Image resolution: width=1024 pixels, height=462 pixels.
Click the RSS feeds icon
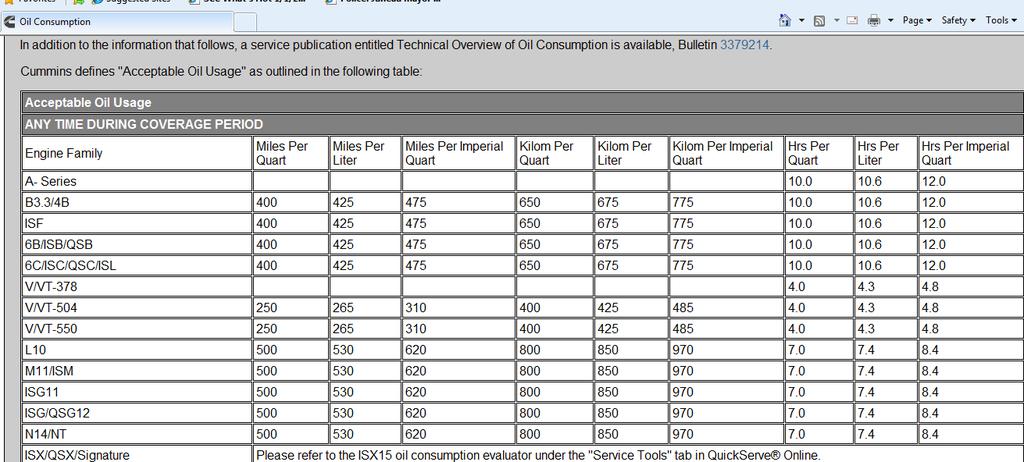pos(819,21)
